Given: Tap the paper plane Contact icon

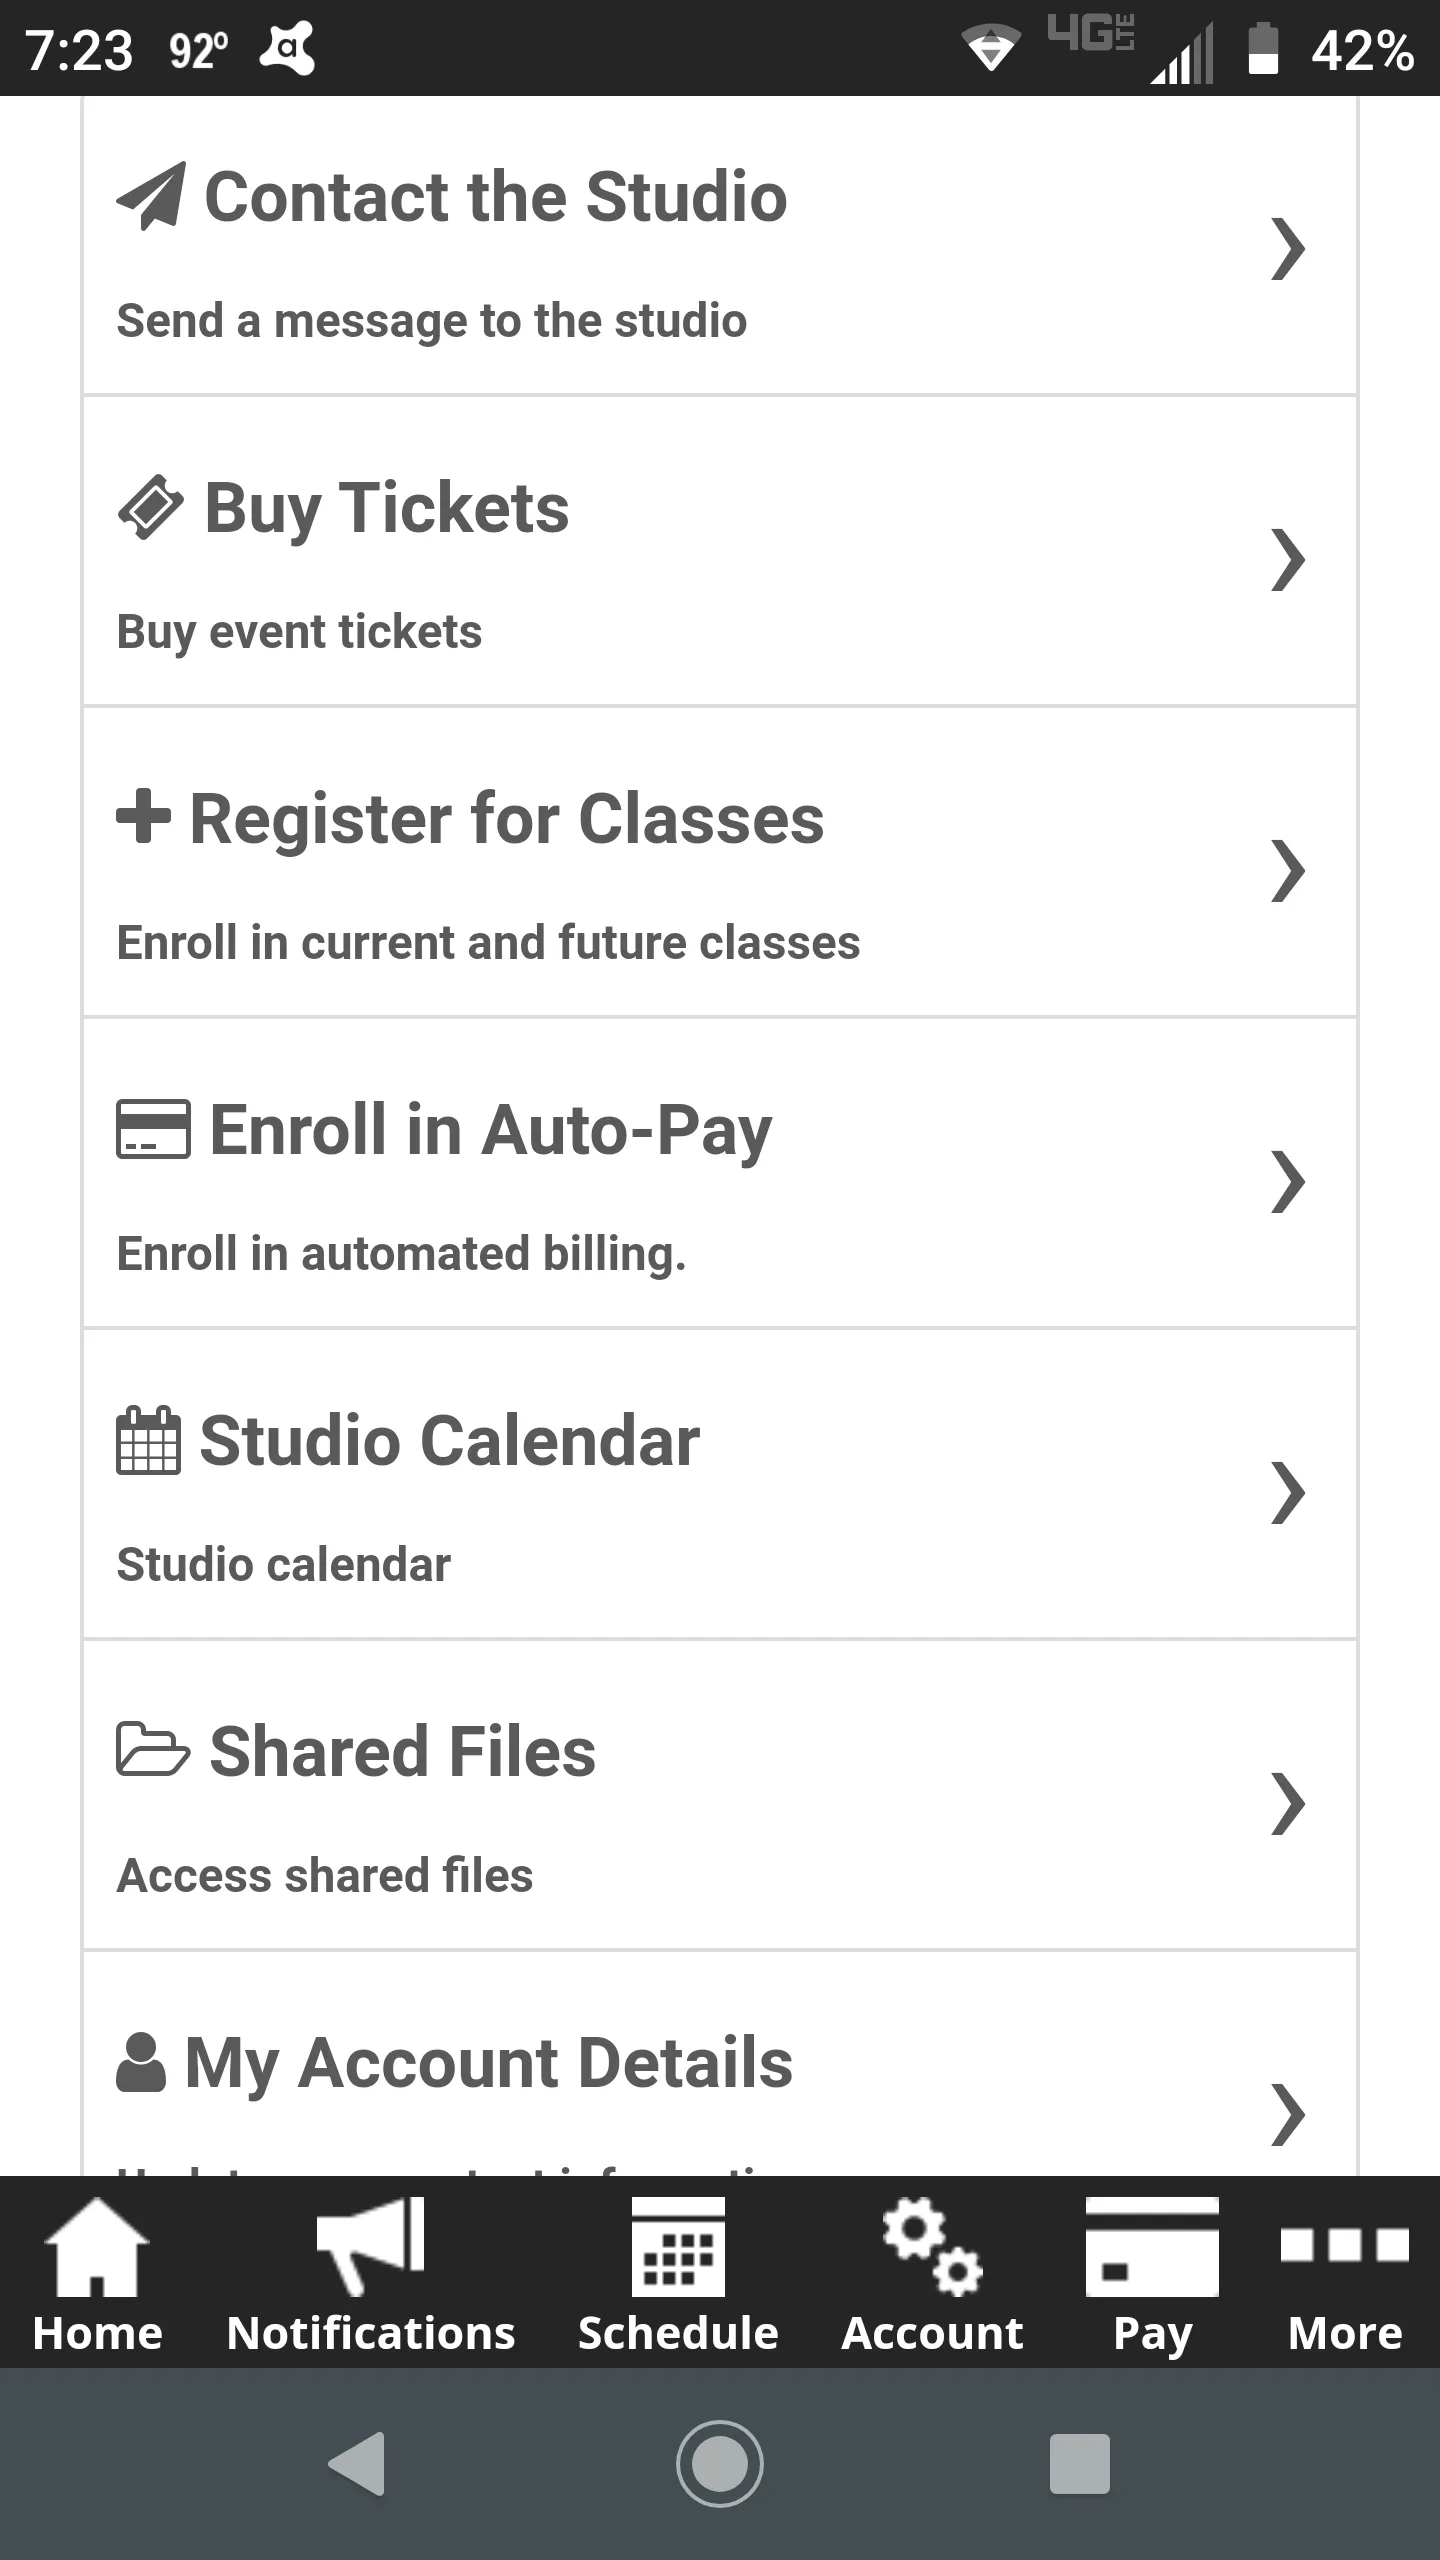Looking at the screenshot, I should [x=150, y=196].
